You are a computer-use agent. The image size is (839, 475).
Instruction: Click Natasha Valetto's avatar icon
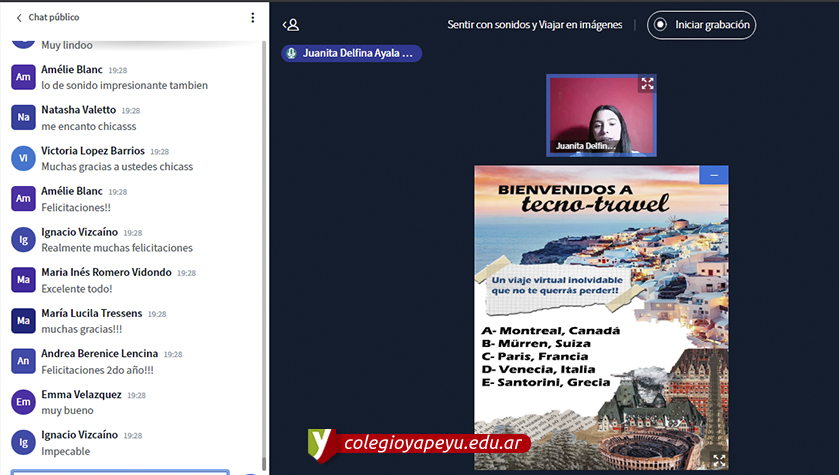(23, 118)
